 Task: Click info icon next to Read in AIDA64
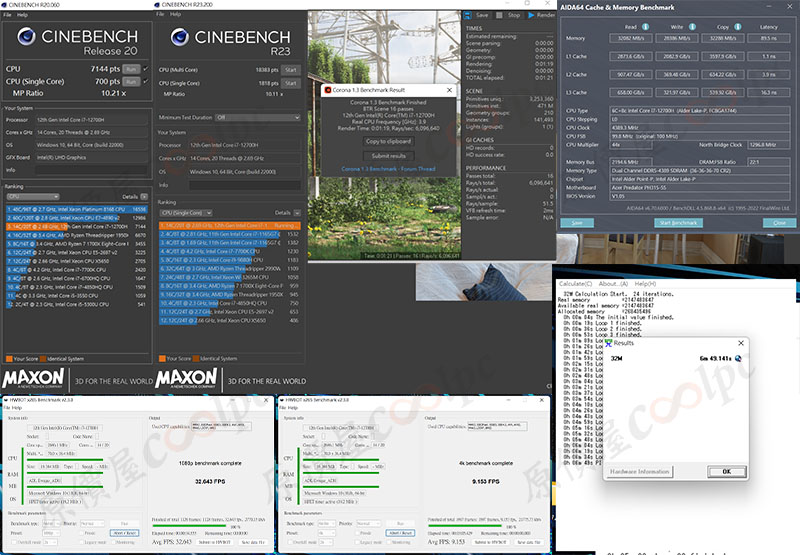645,27
